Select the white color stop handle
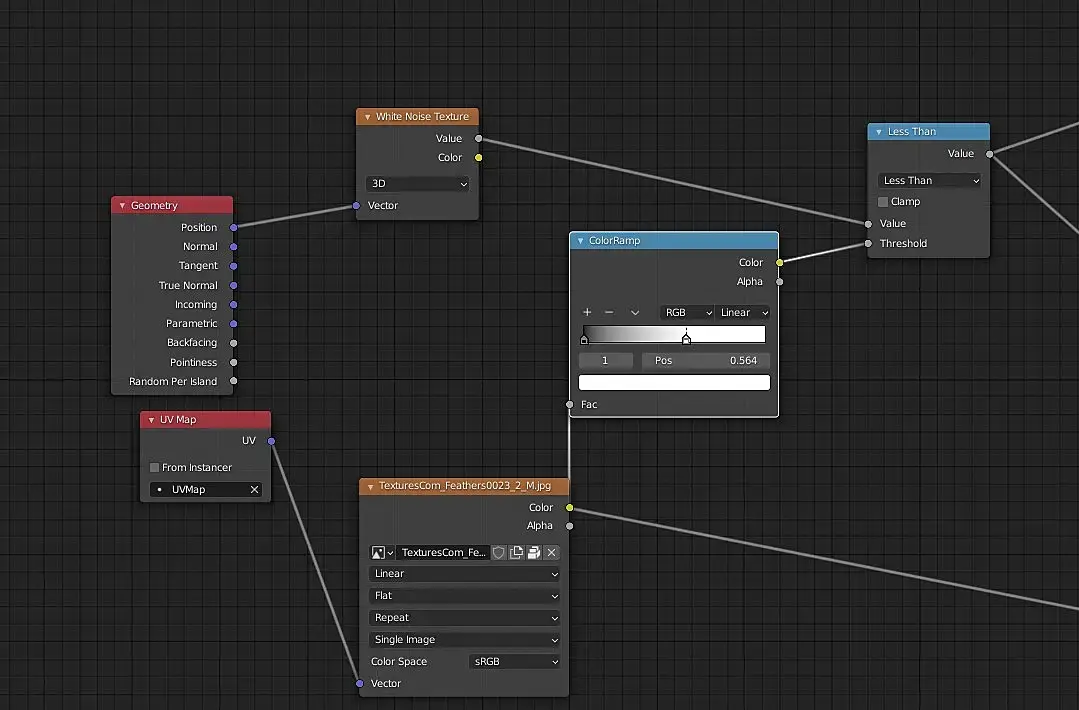The image size is (1079, 710). click(x=686, y=339)
